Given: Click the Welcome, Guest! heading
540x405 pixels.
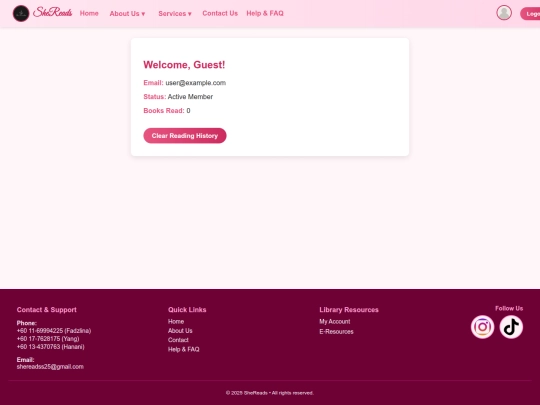Looking at the screenshot, I should pos(184,65).
